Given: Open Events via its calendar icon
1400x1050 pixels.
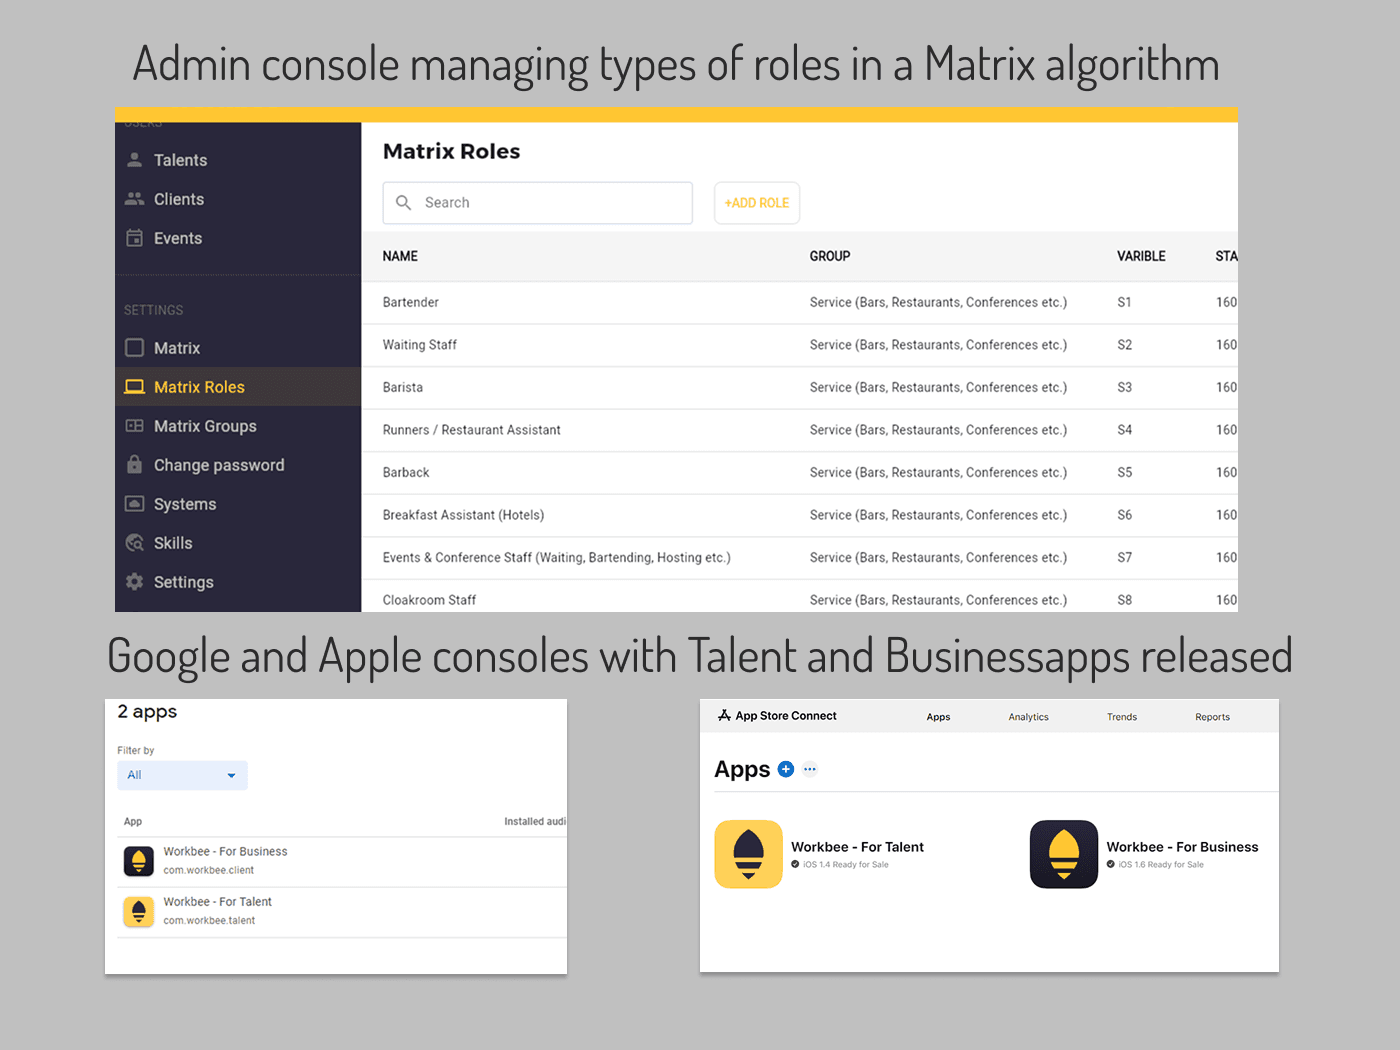Looking at the screenshot, I should point(134,238).
